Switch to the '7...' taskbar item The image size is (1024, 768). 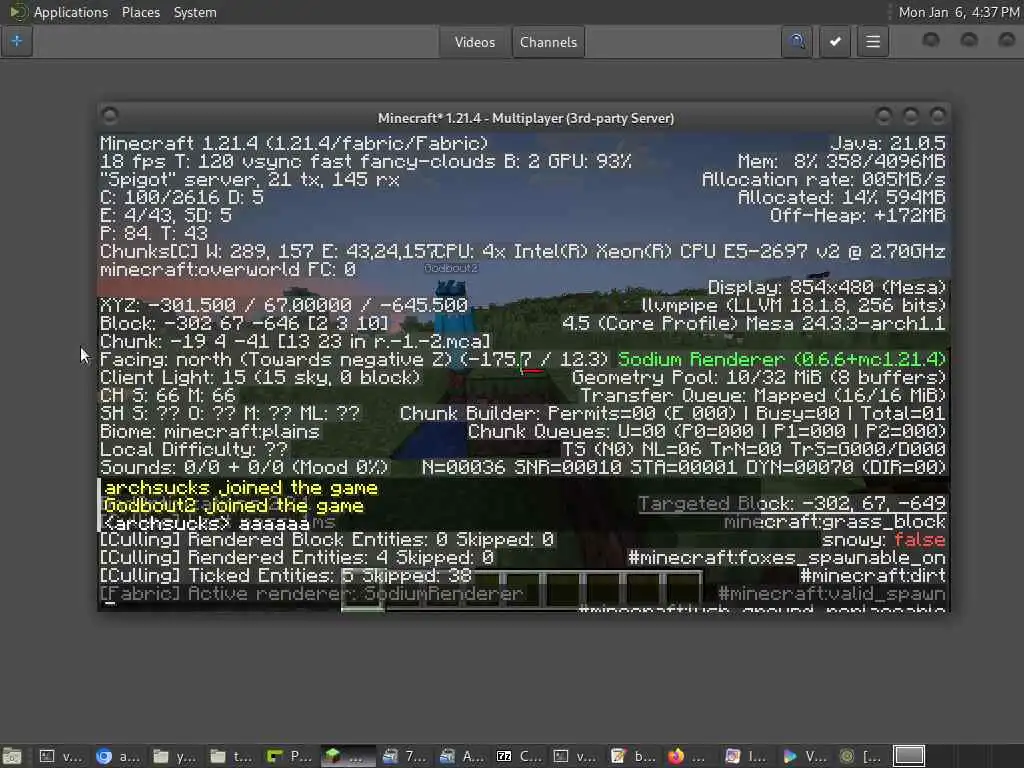(405, 756)
